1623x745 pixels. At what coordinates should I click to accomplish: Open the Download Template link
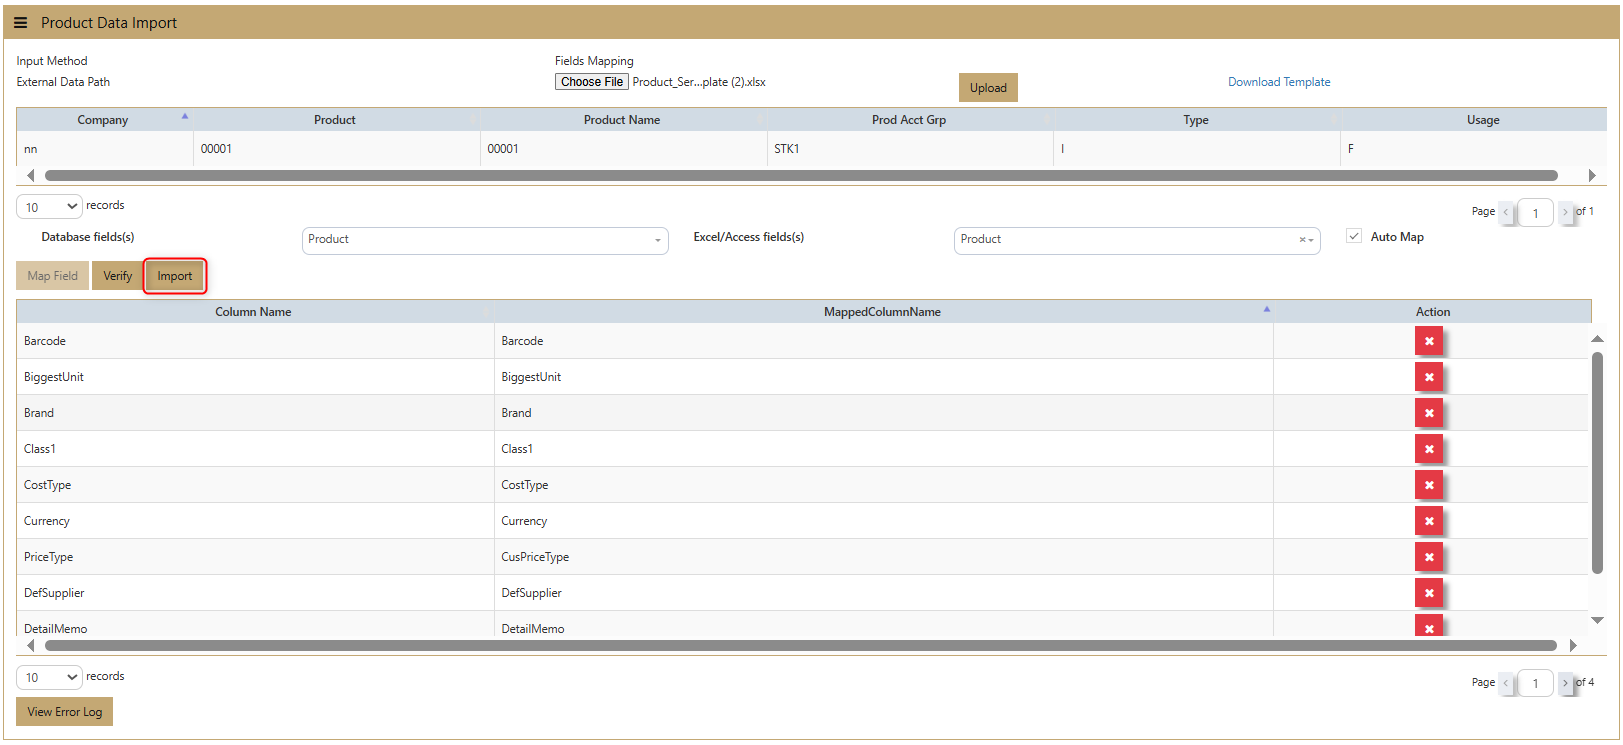click(1279, 82)
